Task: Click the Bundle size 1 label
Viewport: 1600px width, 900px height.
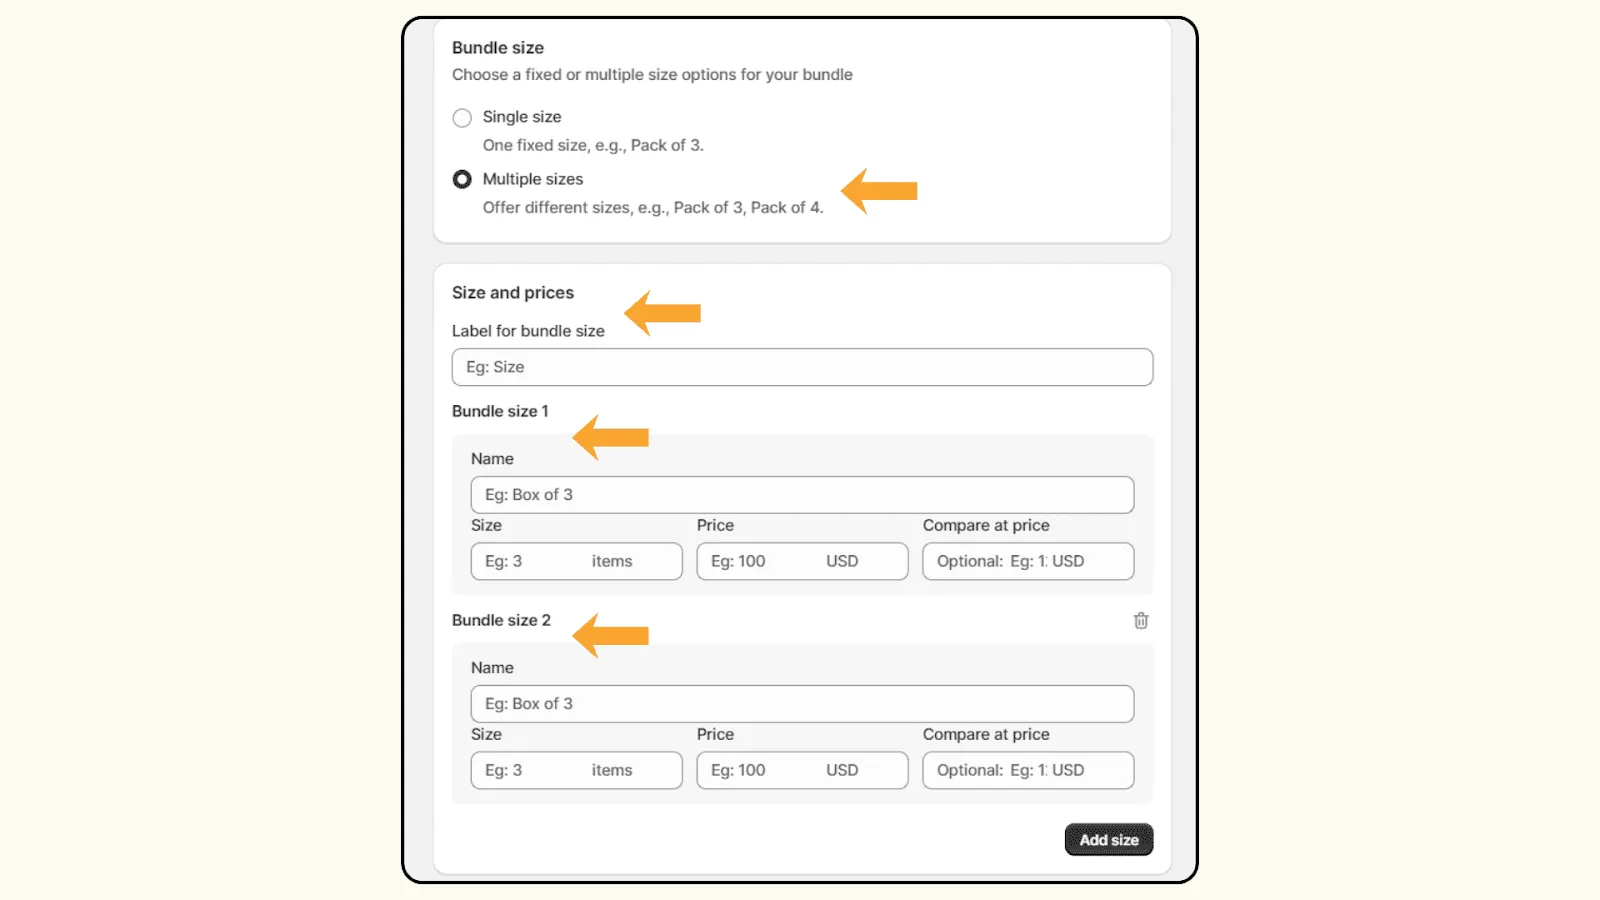Action: (500, 410)
